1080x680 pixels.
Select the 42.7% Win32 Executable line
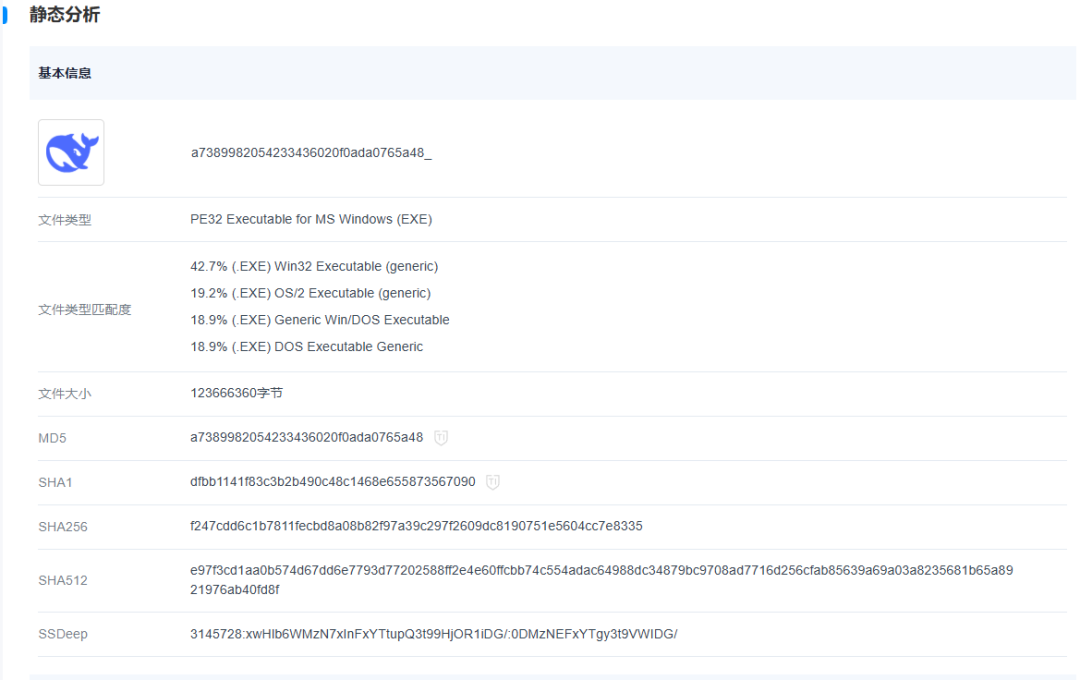point(314,266)
